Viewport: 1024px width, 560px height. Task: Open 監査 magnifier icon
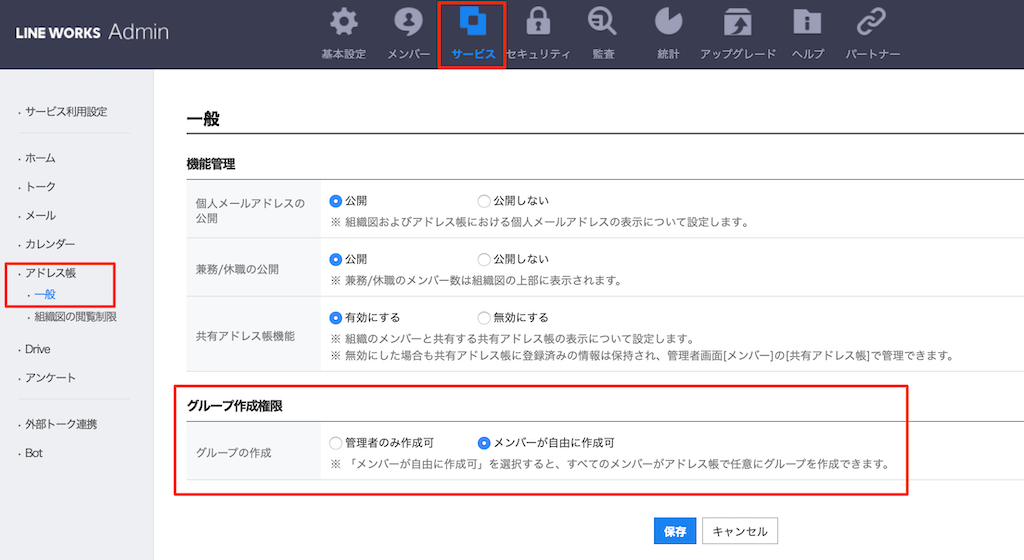click(x=602, y=22)
